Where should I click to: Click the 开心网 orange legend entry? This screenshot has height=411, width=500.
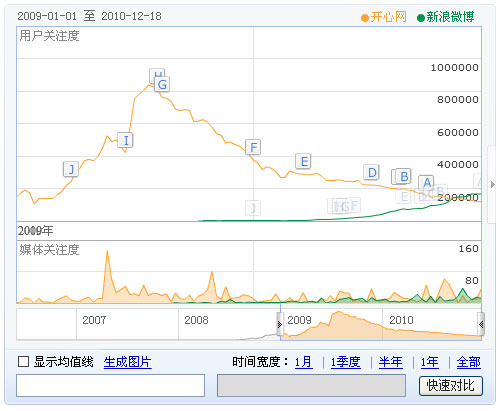[384, 17]
